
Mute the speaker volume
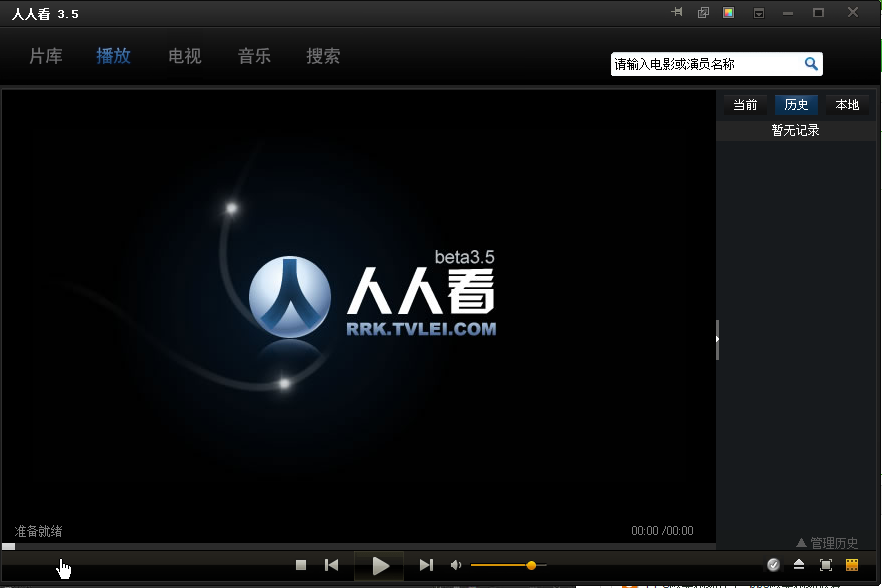(456, 565)
